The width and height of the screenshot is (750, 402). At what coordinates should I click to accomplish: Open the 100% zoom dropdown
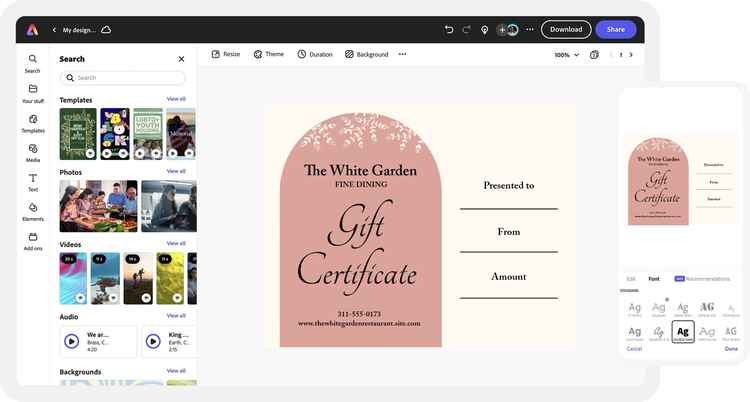tap(566, 55)
